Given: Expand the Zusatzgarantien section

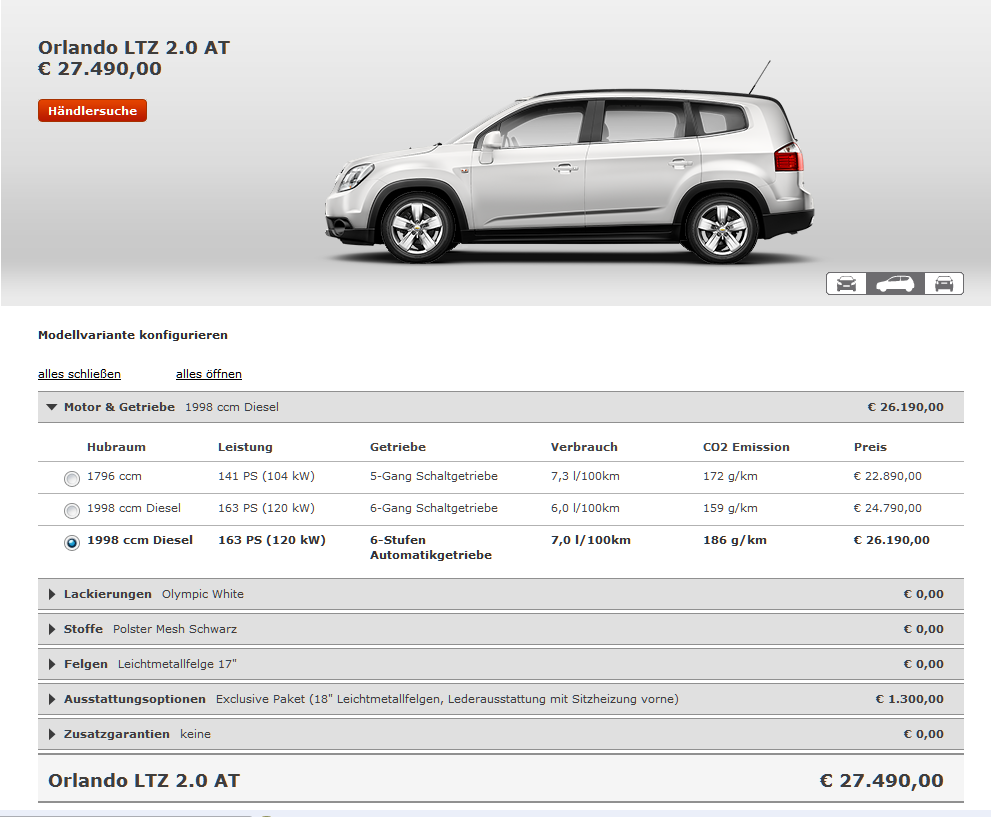Looking at the screenshot, I should pos(501,734).
